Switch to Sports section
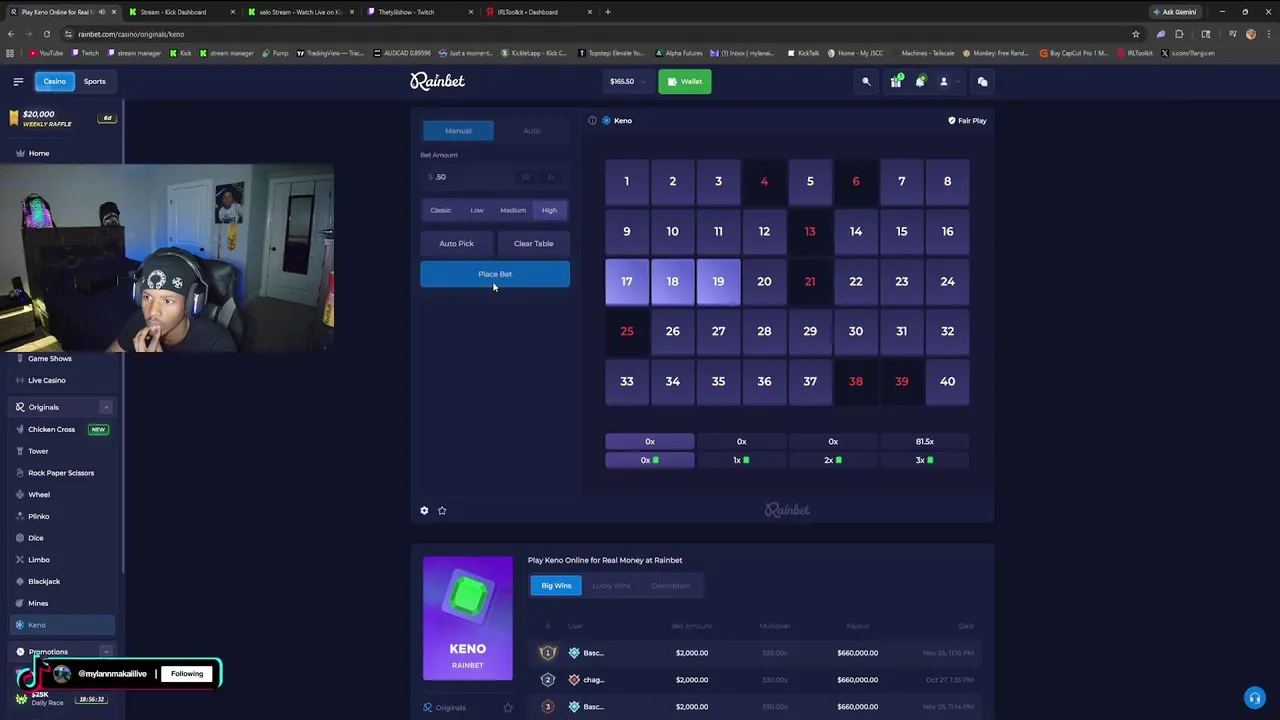The height and width of the screenshot is (720, 1280). [x=94, y=81]
